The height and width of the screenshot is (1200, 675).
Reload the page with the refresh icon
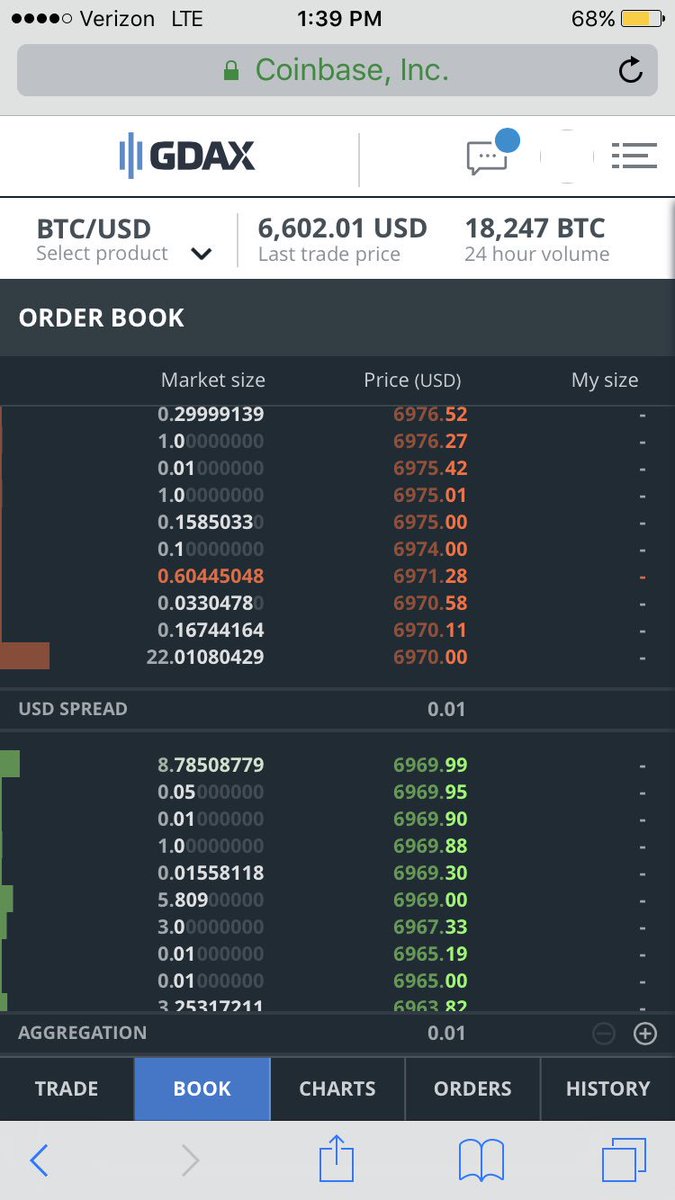click(x=630, y=70)
